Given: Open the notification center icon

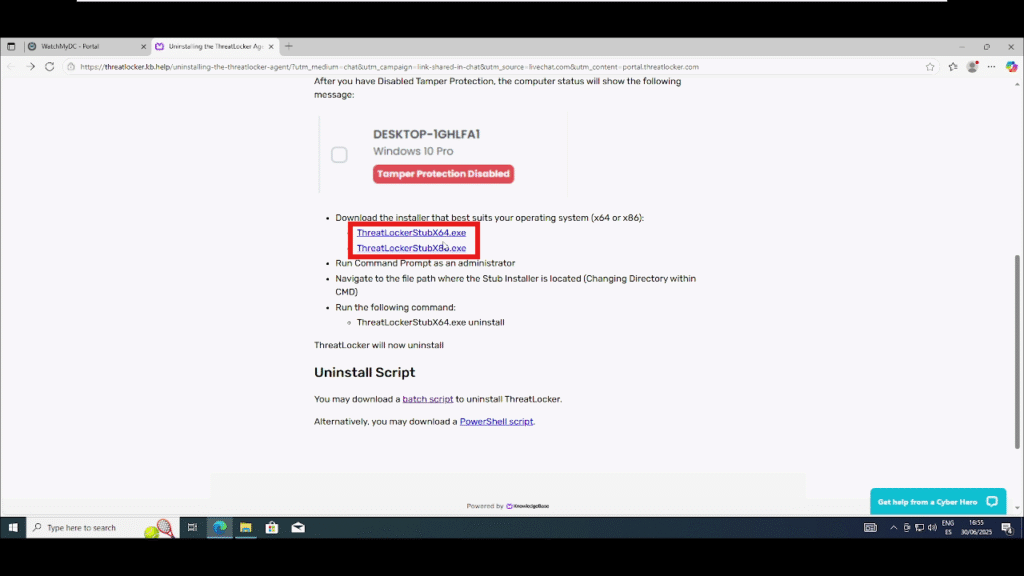Looking at the screenshot, I should (x=1007, y=528).
